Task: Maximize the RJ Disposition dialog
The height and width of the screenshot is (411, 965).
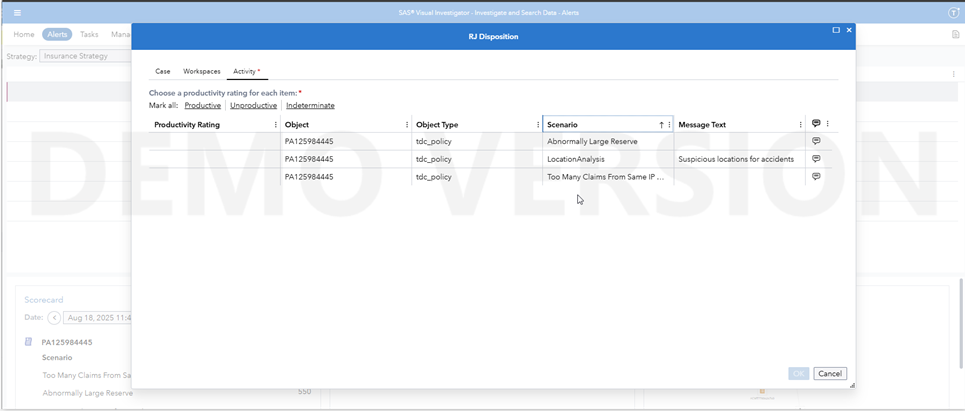Action: tap(836, 30)
